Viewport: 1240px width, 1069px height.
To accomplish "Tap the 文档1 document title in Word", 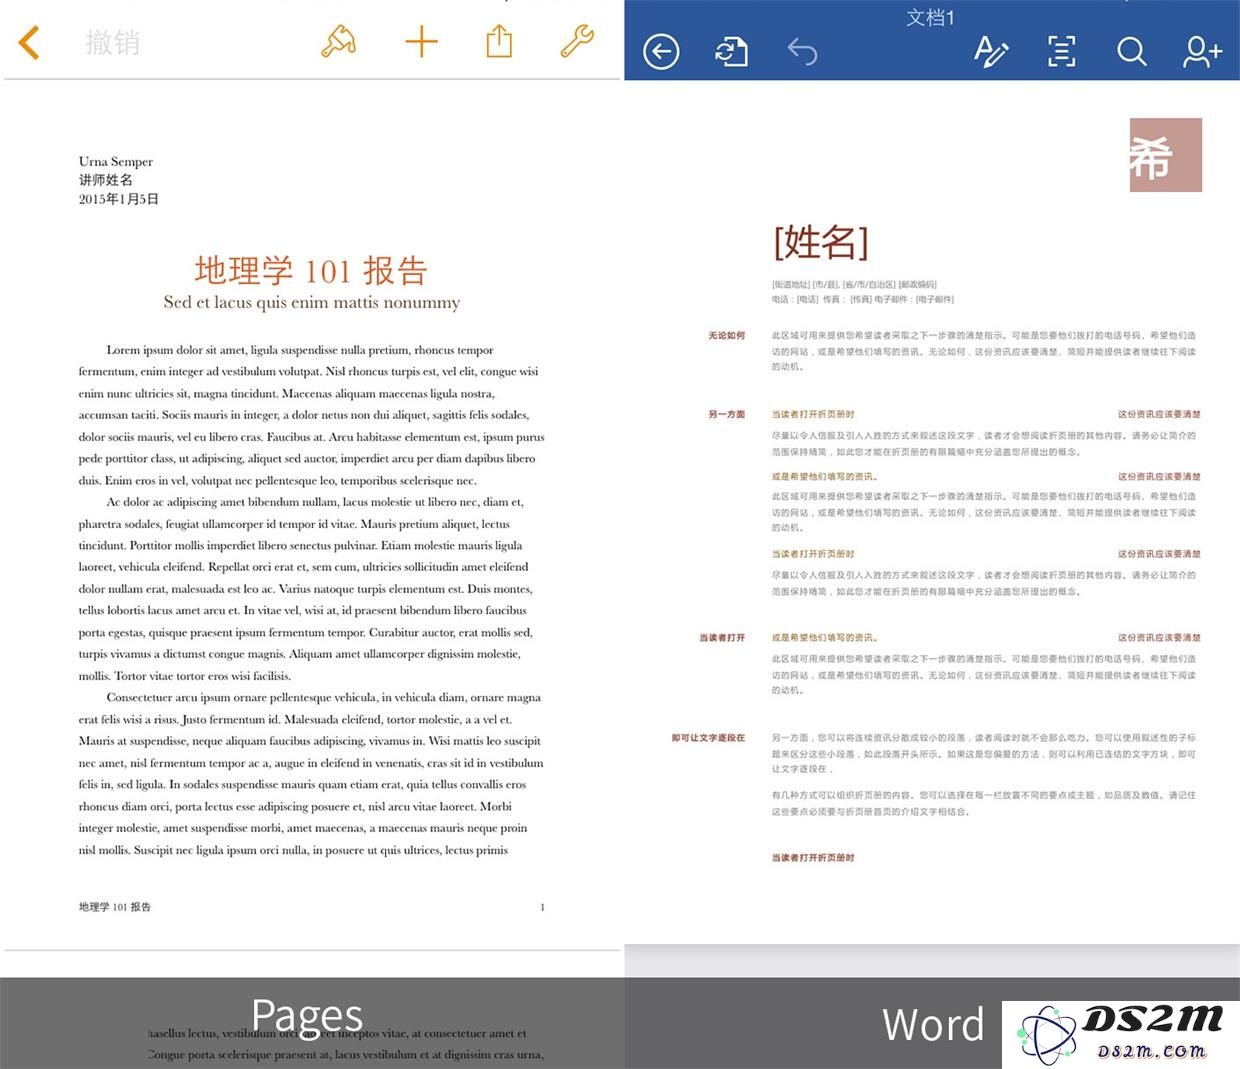I will [x=930, y=17].
